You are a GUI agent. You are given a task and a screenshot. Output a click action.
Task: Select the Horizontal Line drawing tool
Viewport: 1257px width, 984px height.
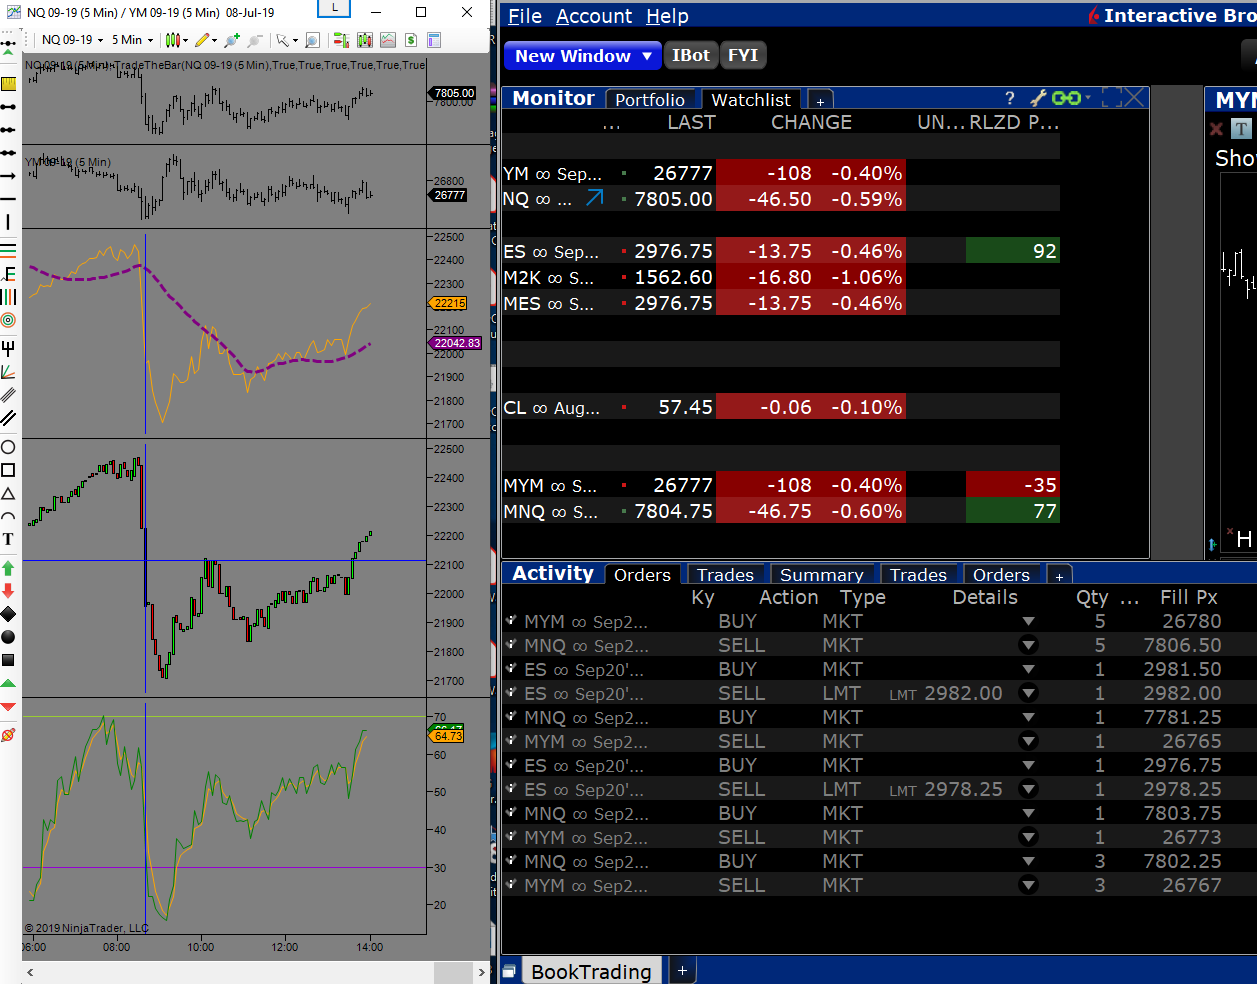point(8,199)
